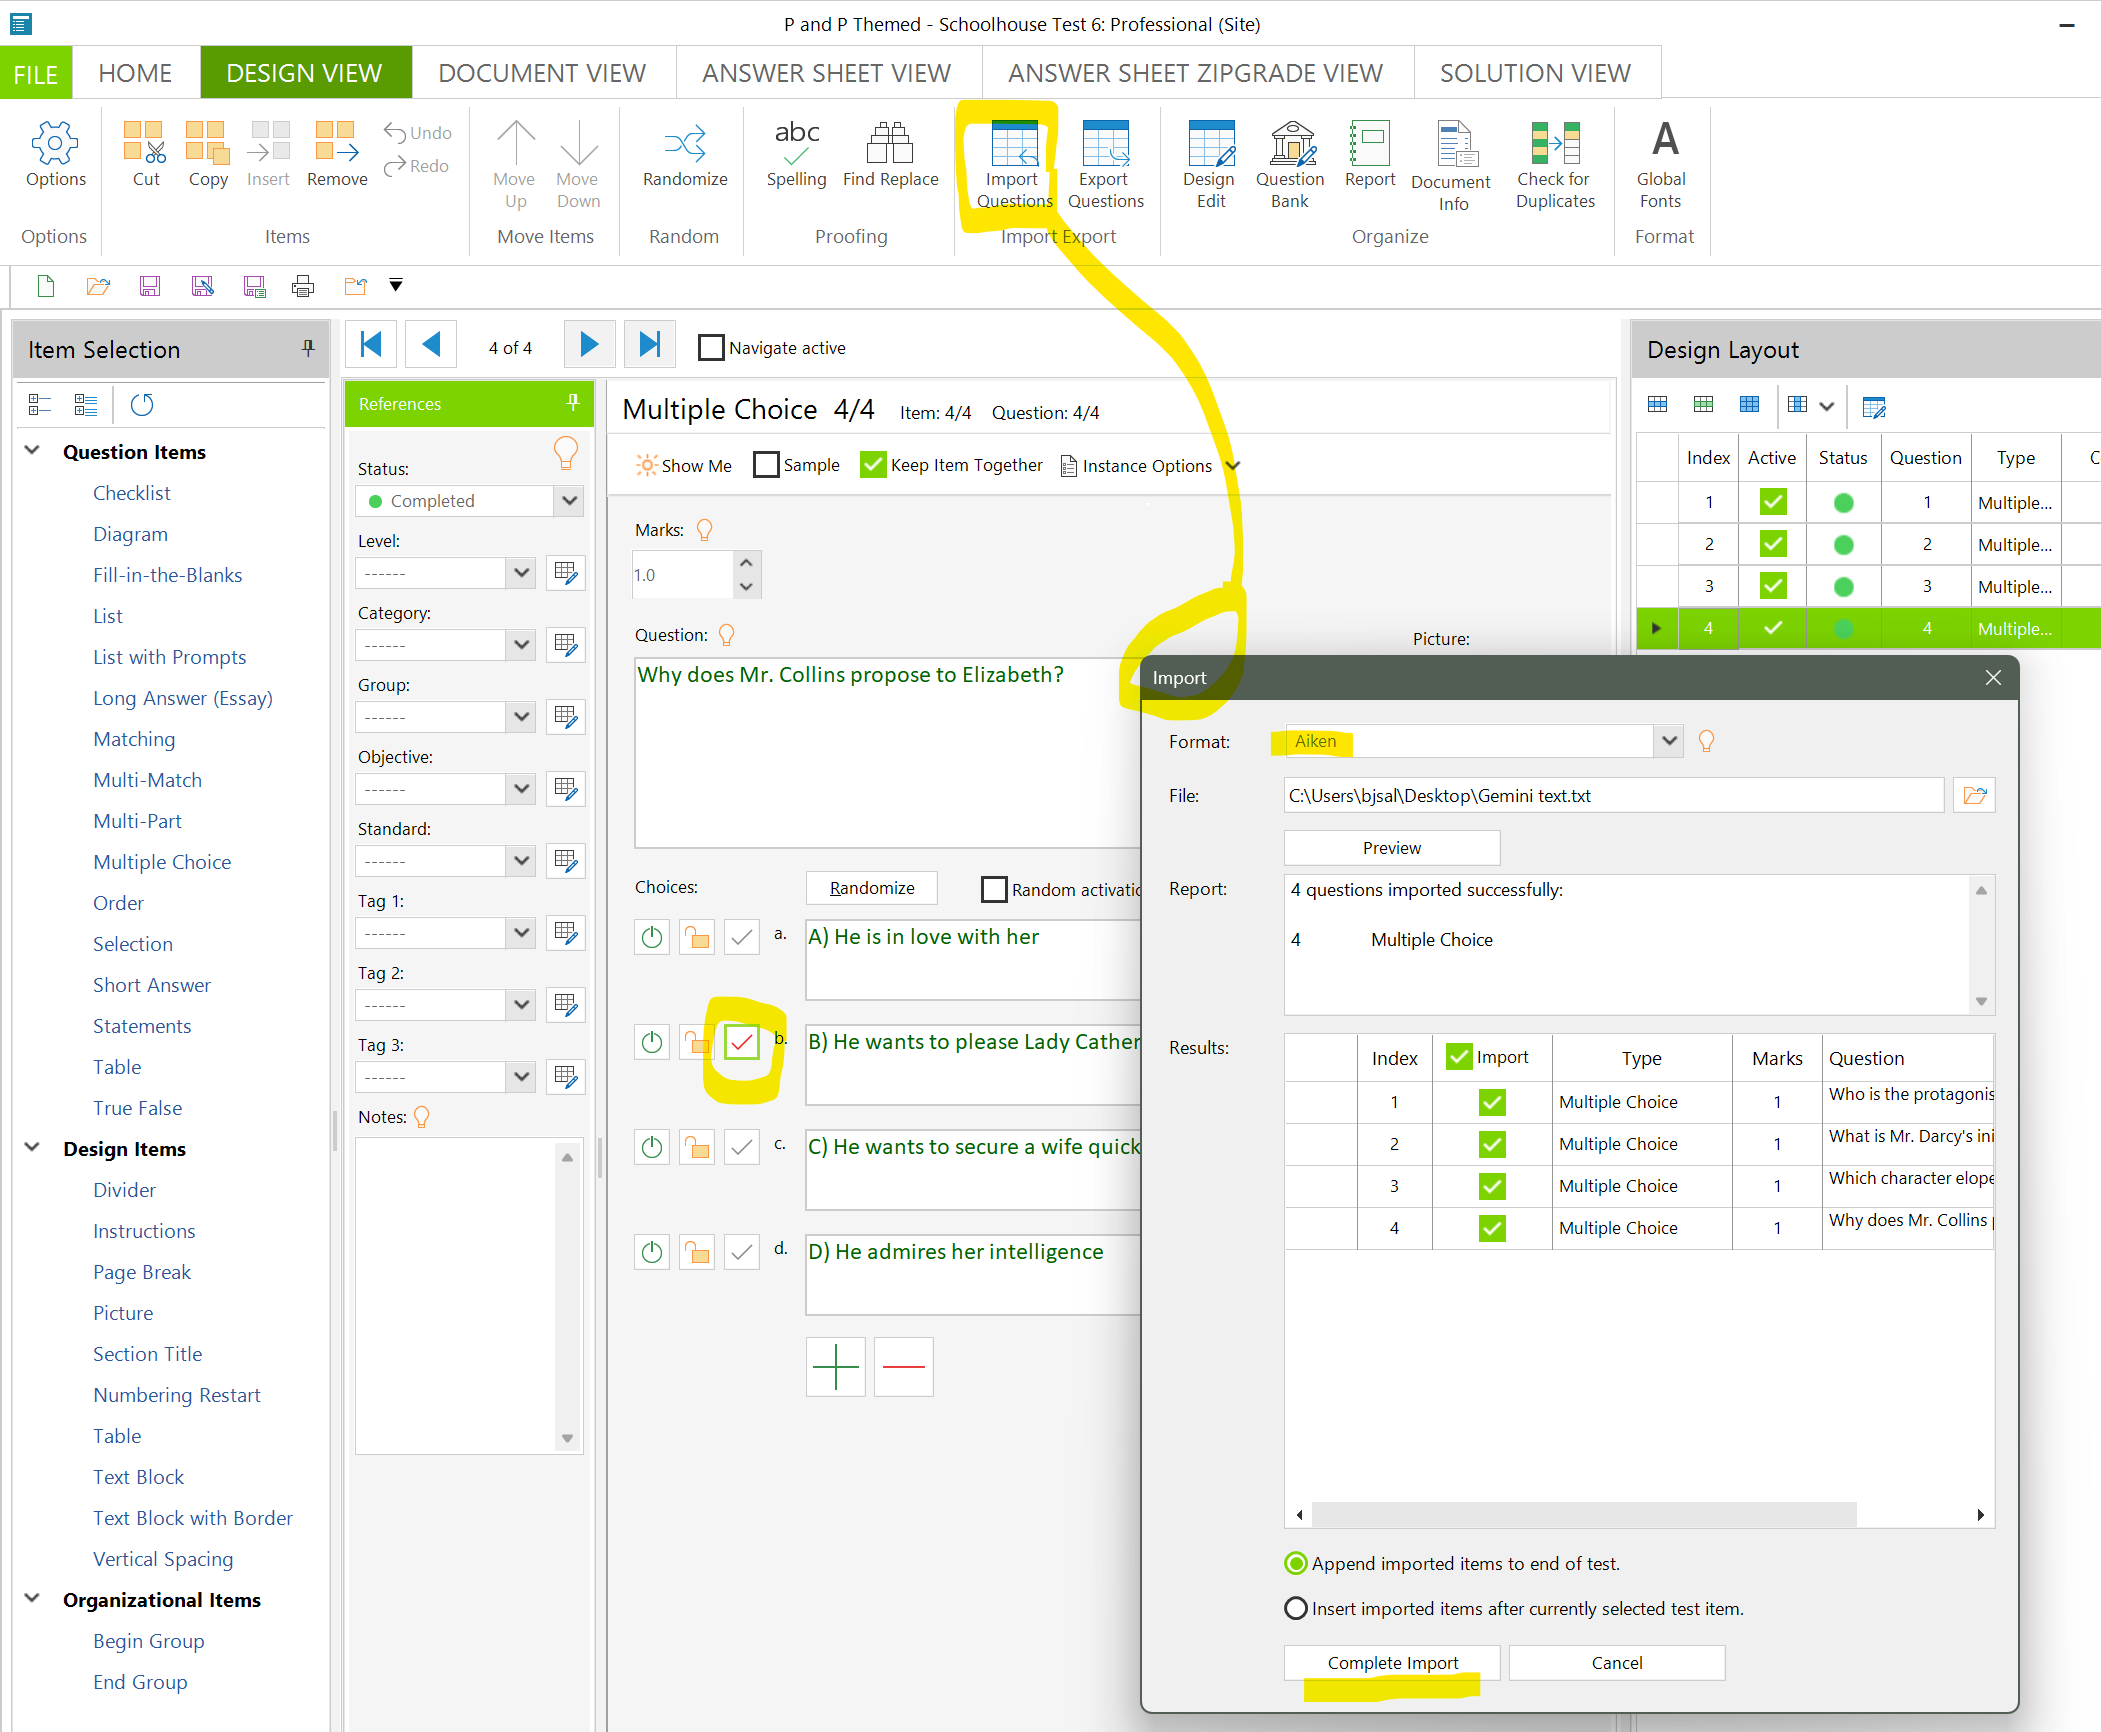Click the Complete Import button
2101x1732 pixels.
pyautogui.click(x=1392, y=1662)
